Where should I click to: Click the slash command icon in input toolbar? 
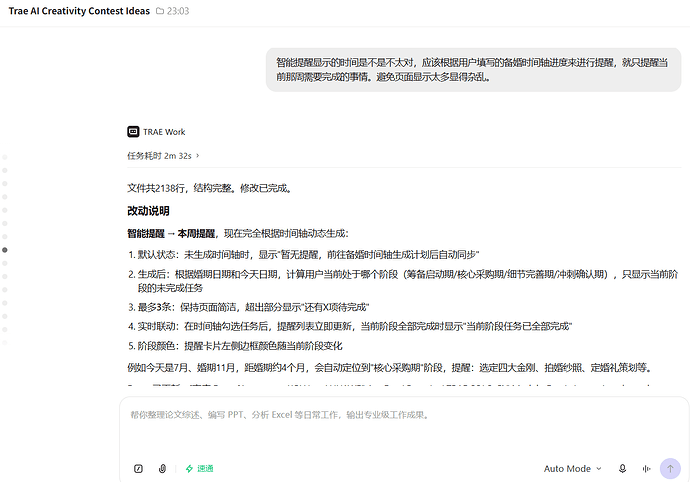138,468
